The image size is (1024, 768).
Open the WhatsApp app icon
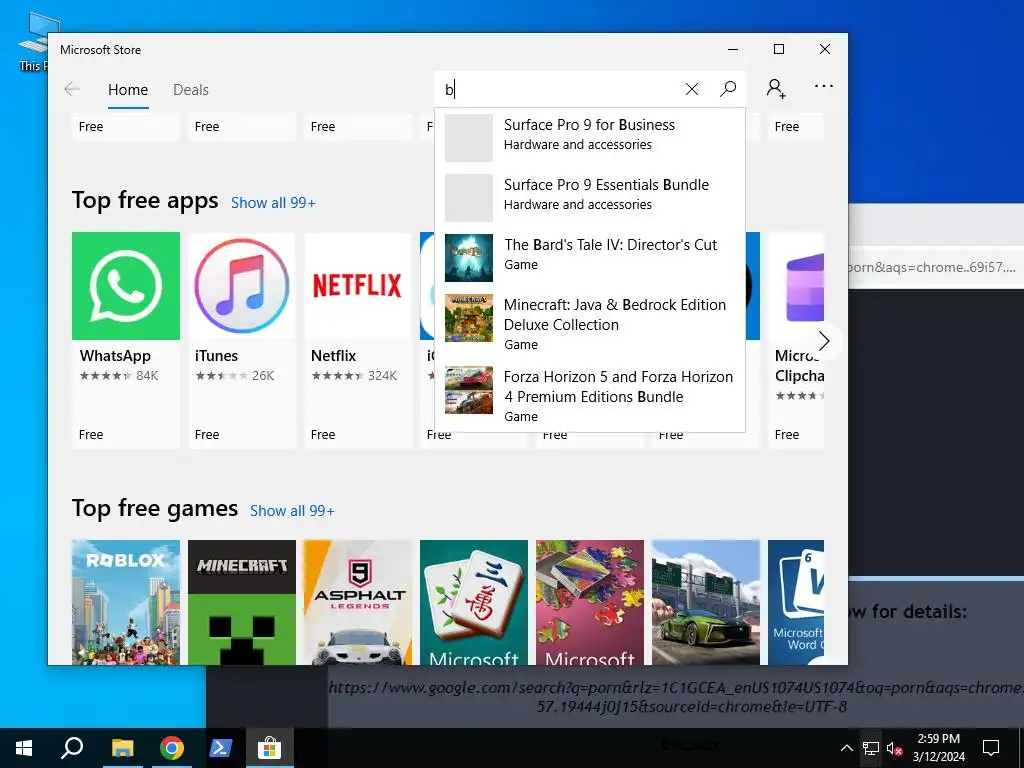coord(126,286)
